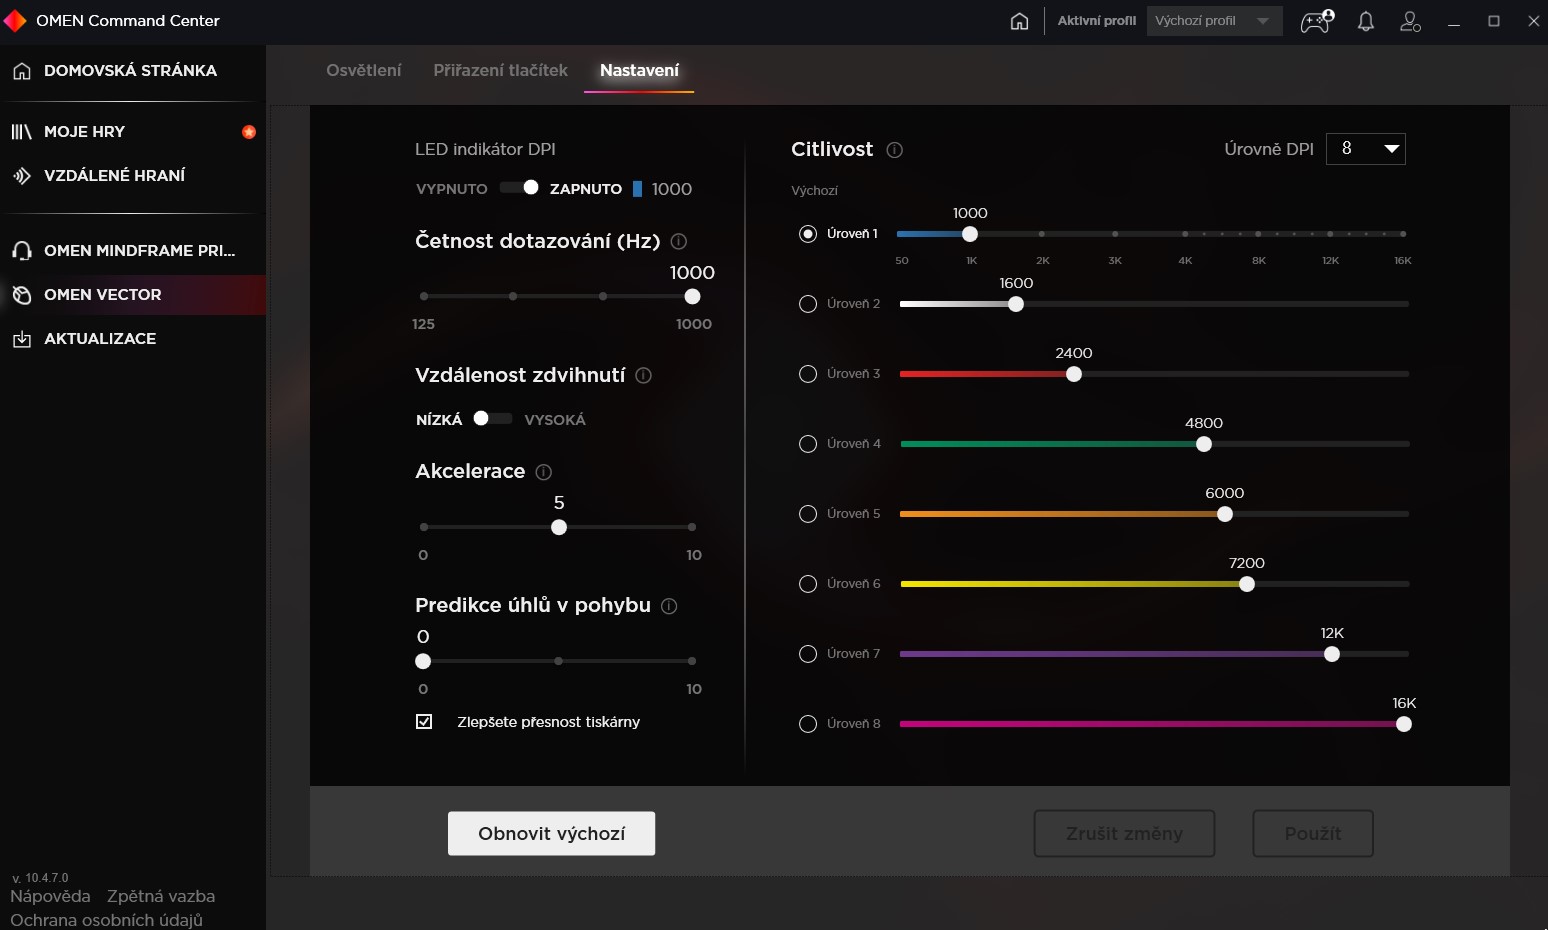This screenshot has height=930, width=1548.
Task: Uncheck Zlepšete přesnost tiskárny checkbox
Action: click(424, 722)
